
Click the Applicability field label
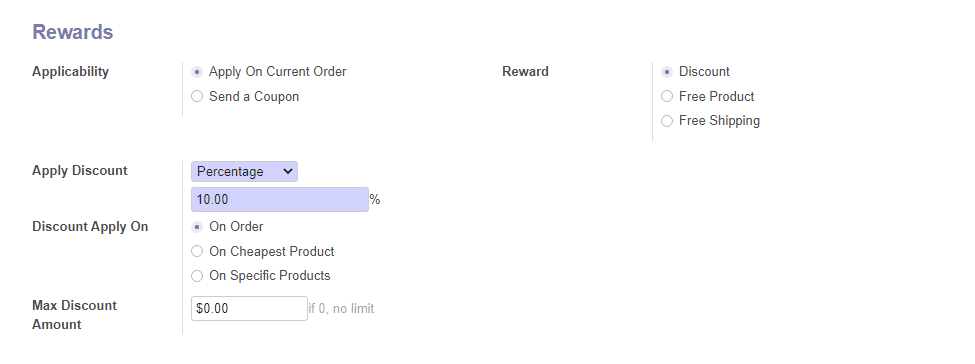(70, 72)
